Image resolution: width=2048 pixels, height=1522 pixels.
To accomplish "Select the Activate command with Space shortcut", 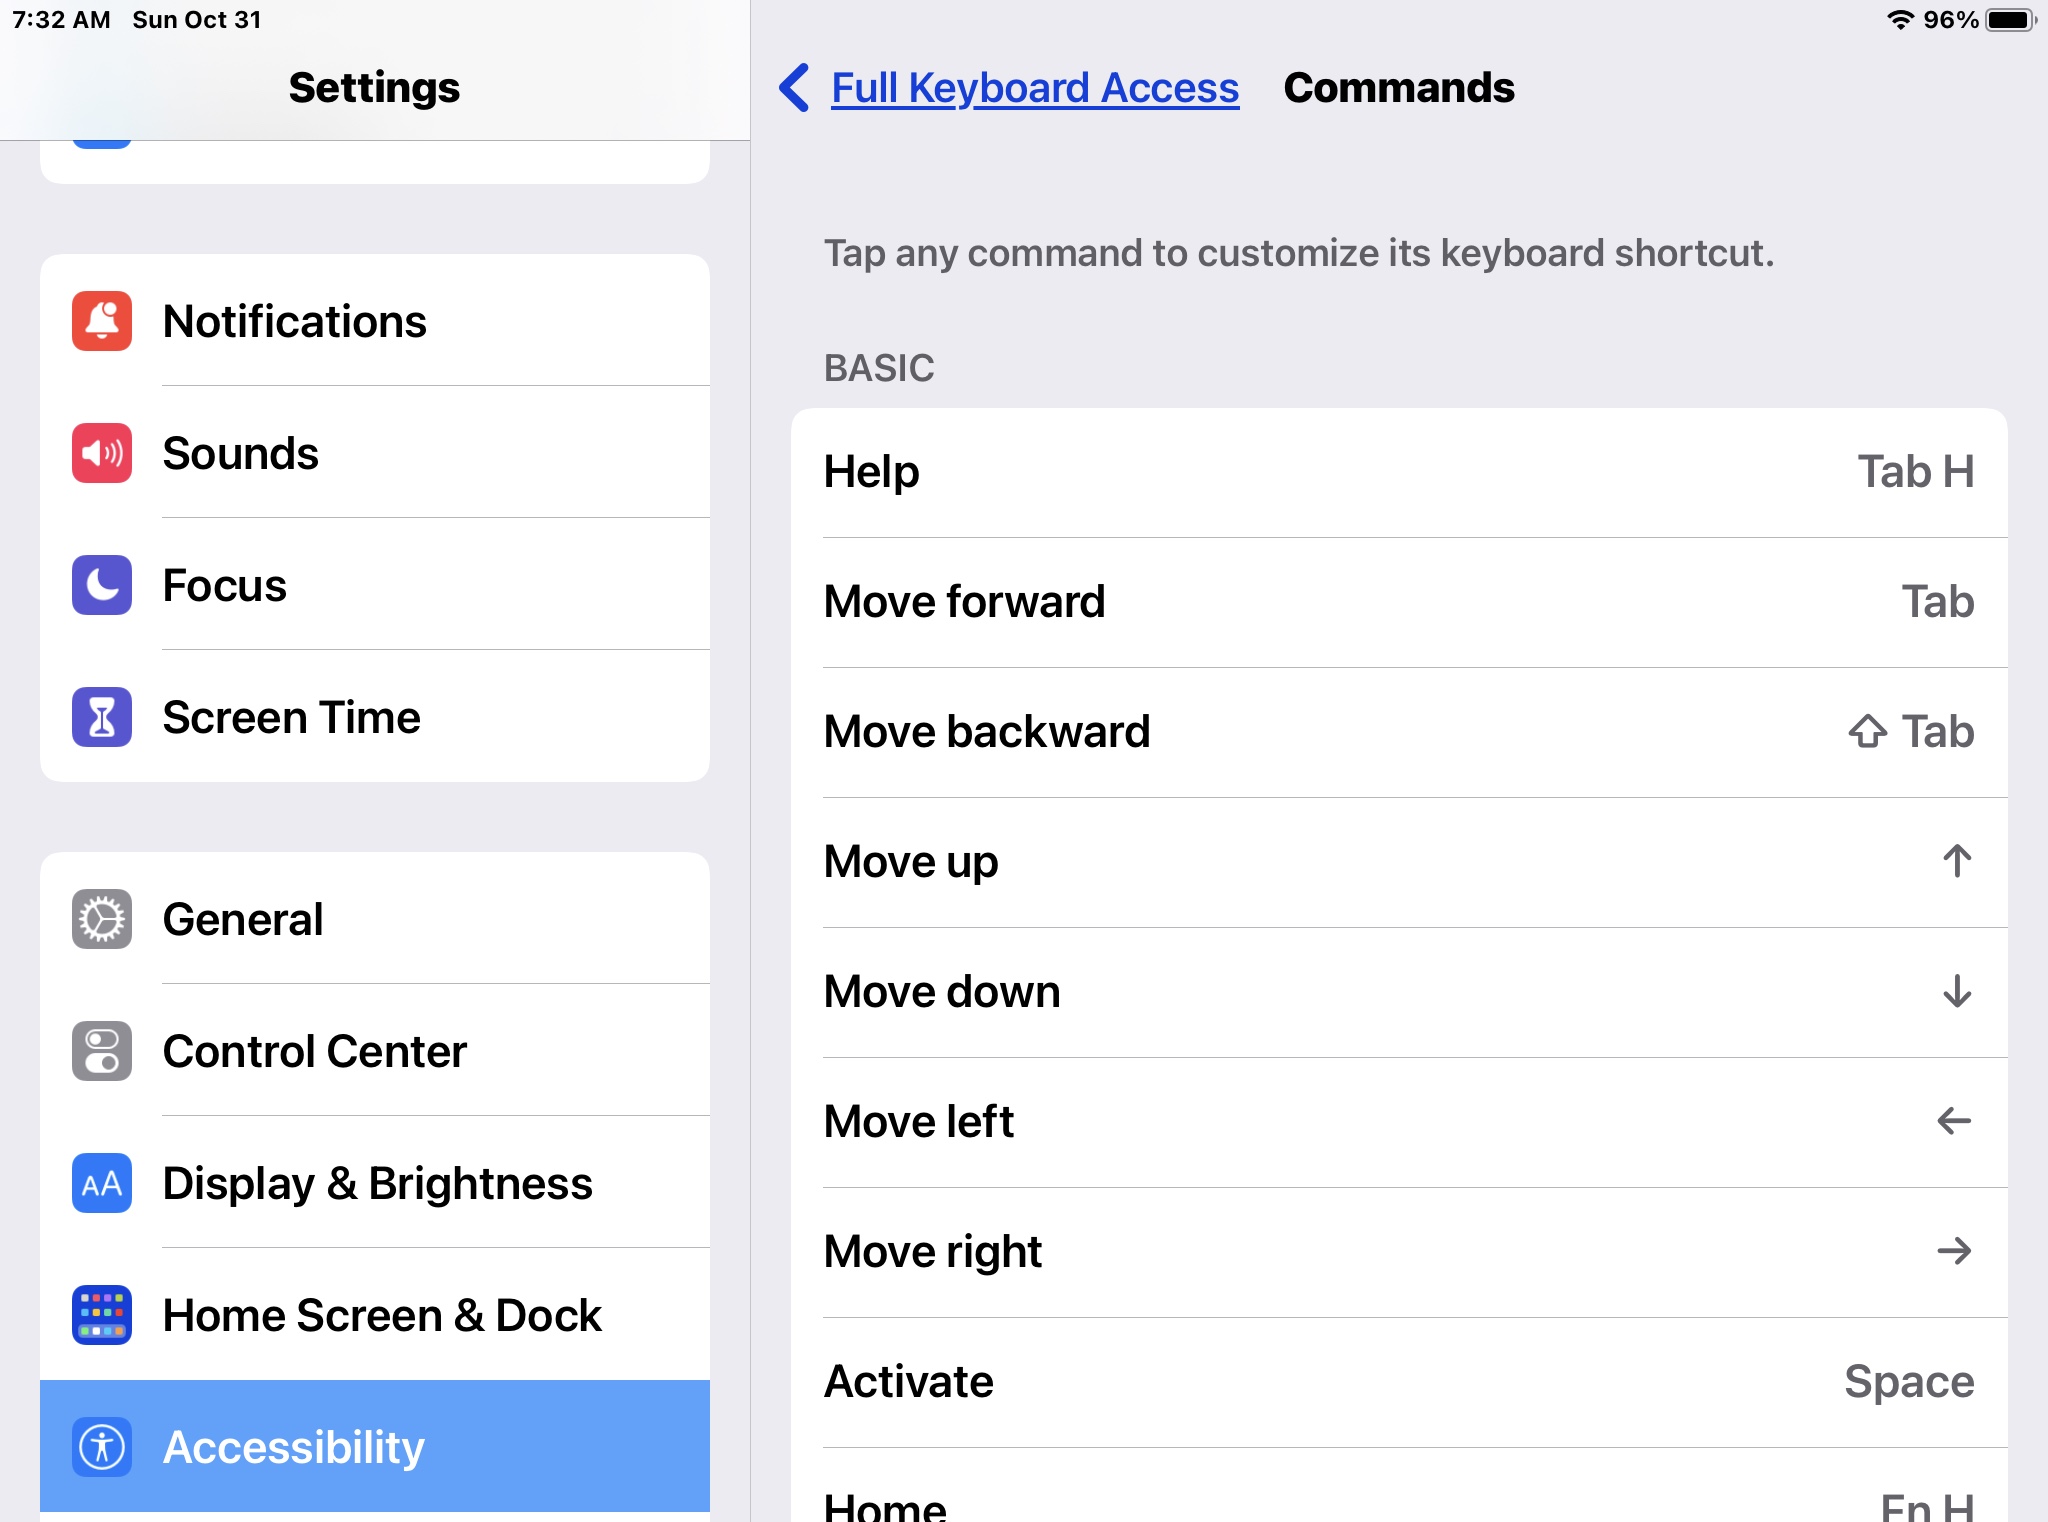I will 1400,1381.
